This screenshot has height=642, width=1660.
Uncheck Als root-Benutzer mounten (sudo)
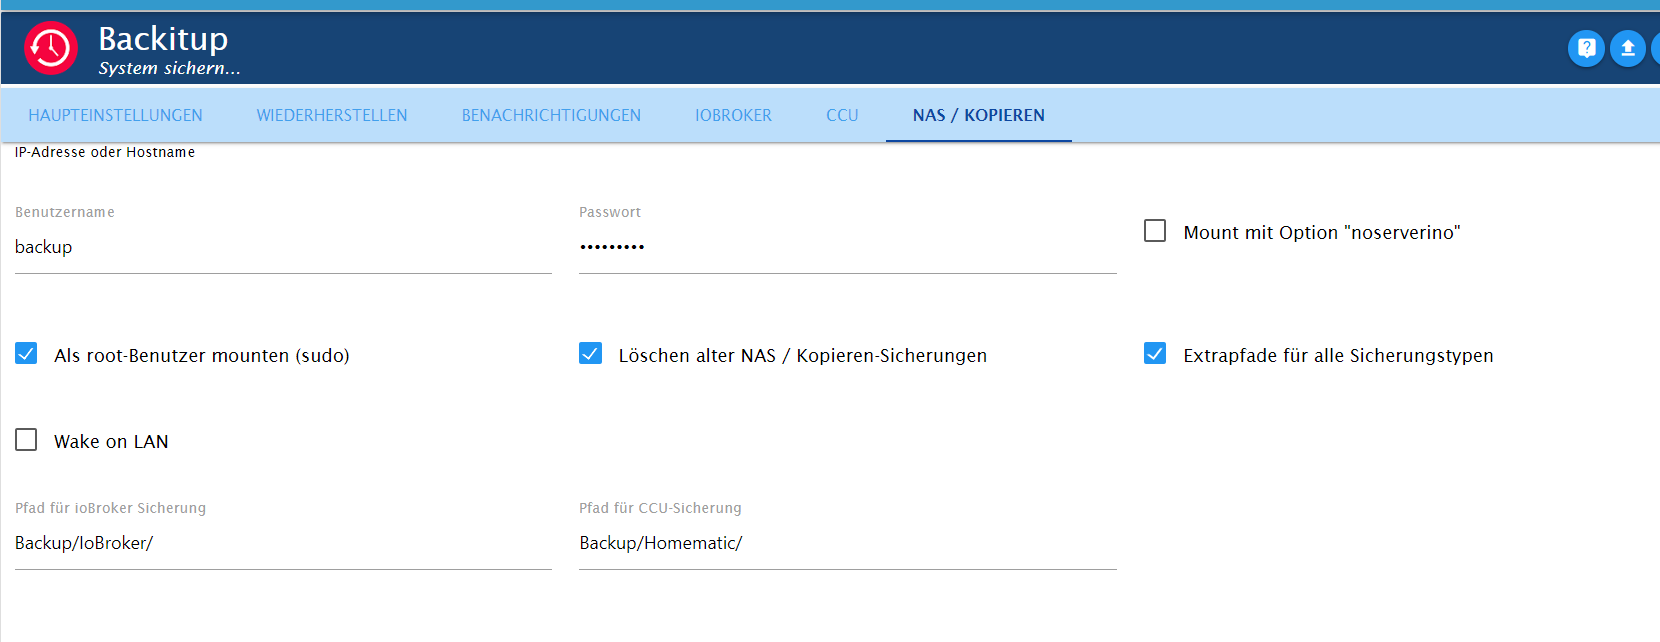[26, 353]
